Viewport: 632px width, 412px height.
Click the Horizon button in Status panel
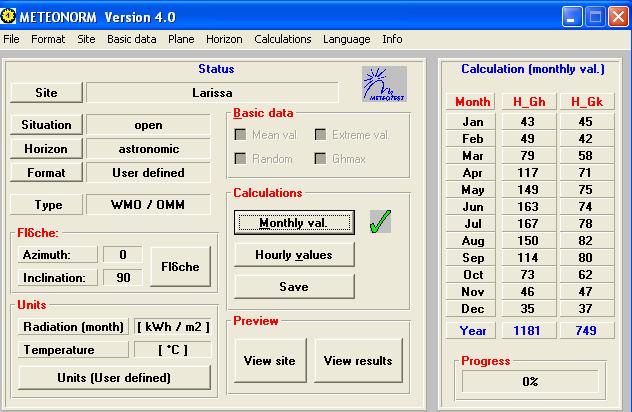[46, 149]
